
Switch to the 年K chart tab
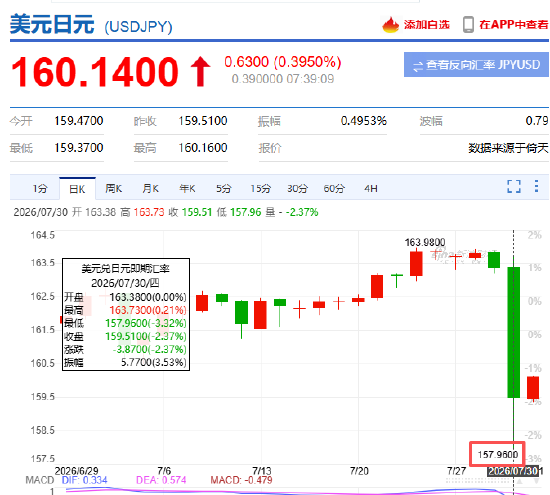pyautogui.click(x=187, y=189)
